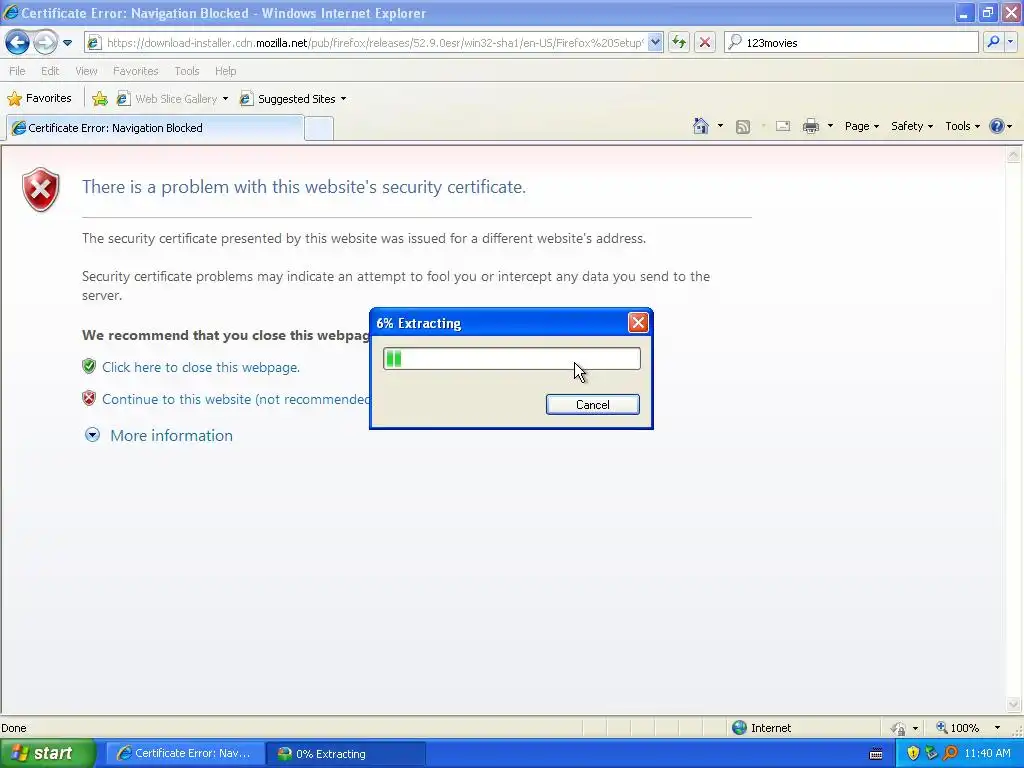The width and height of the screenshot is (1024, 768).
Task: Open a new blank tab
Action: tap(319, 129)
